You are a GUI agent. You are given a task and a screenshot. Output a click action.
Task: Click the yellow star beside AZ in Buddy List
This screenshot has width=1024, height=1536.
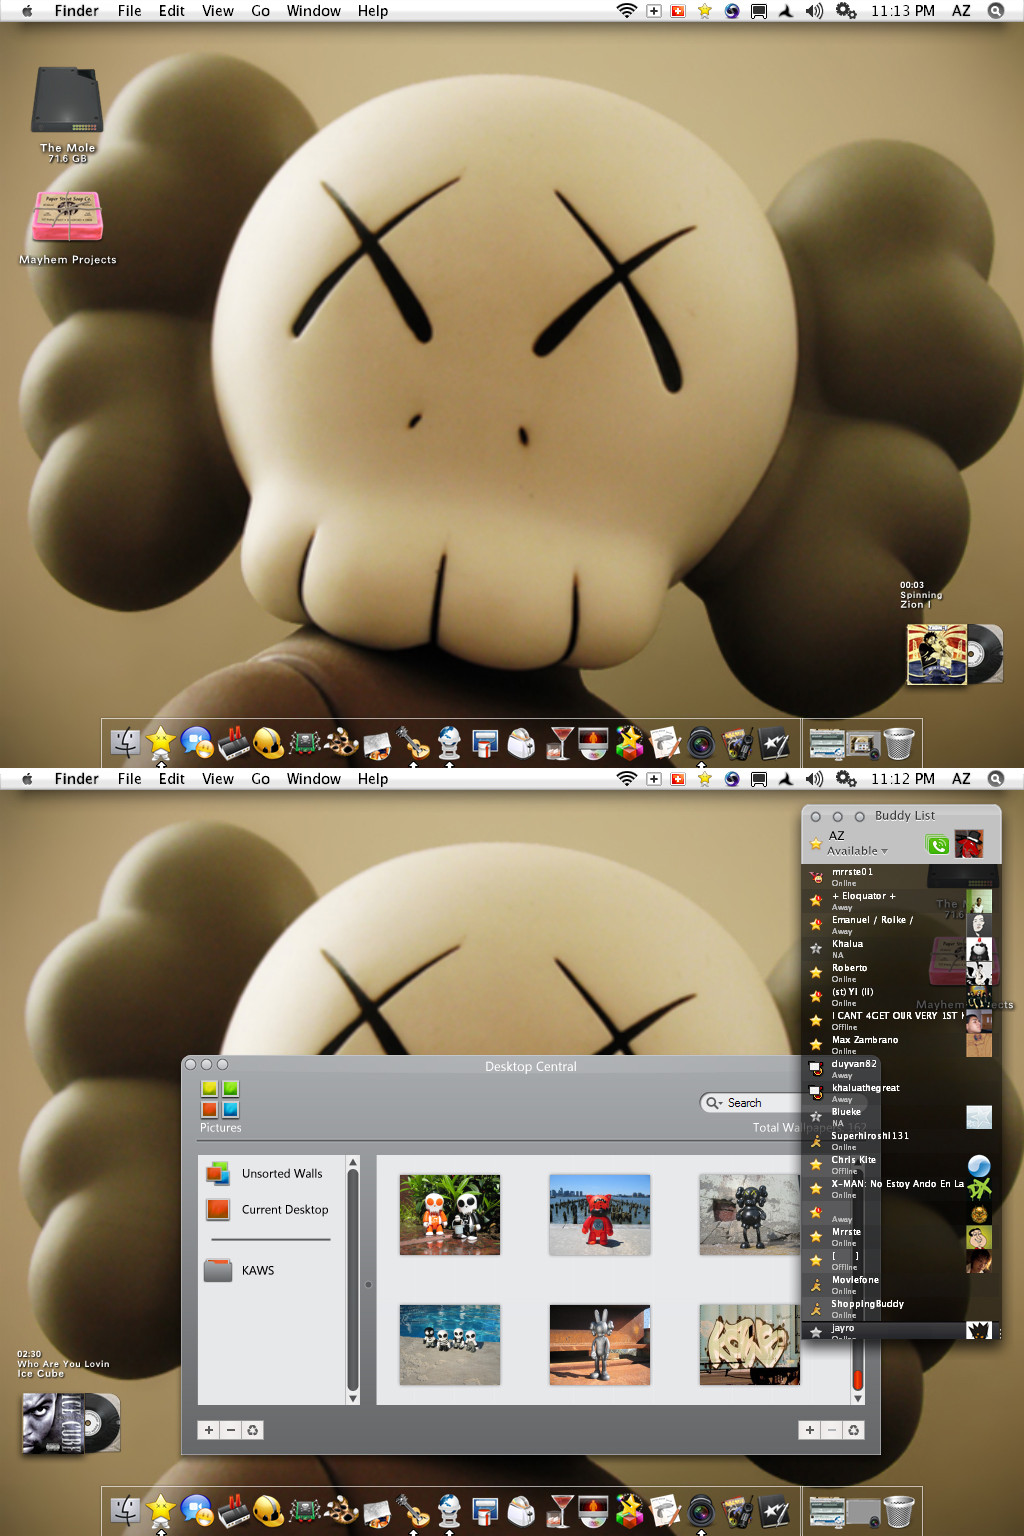click(x=816, y=844)
